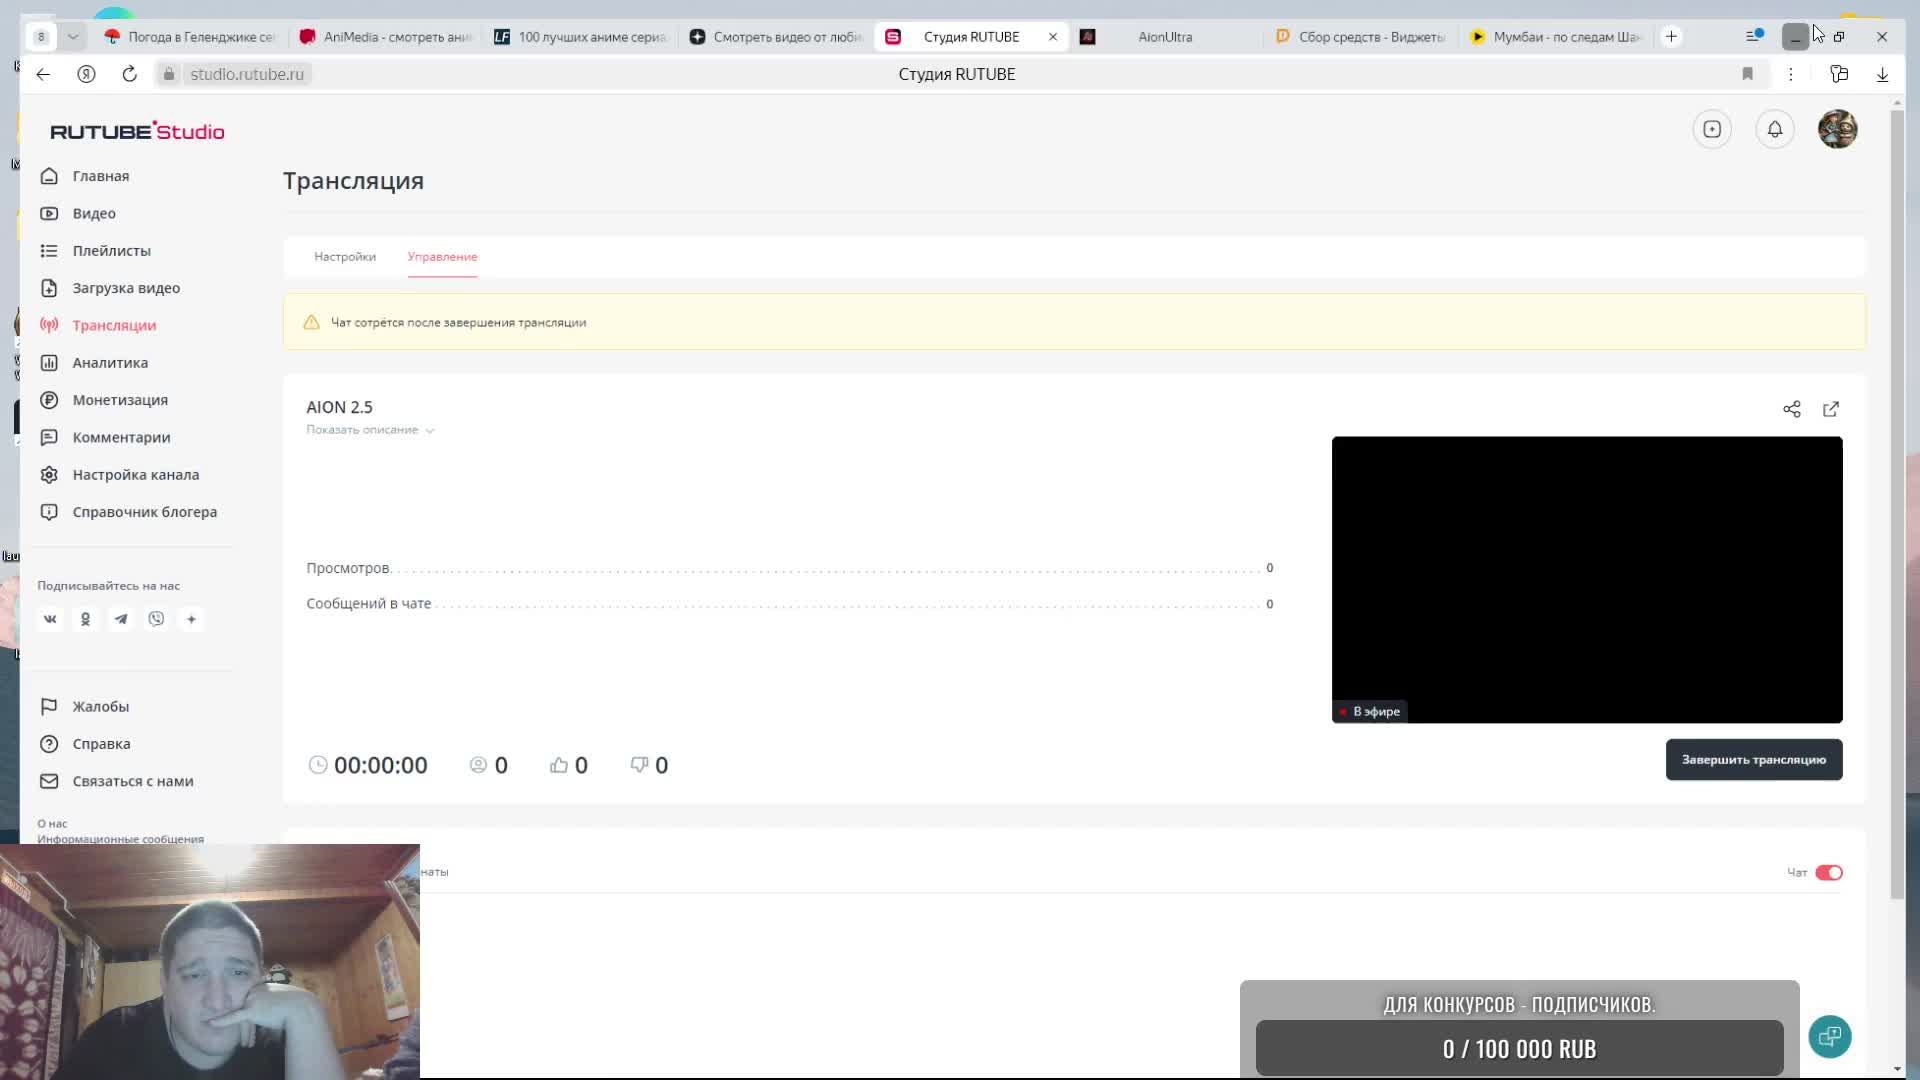This screenshot has height=1080, width=1920.
Task: Open stream in new window icon
Action: point(1831,409)
